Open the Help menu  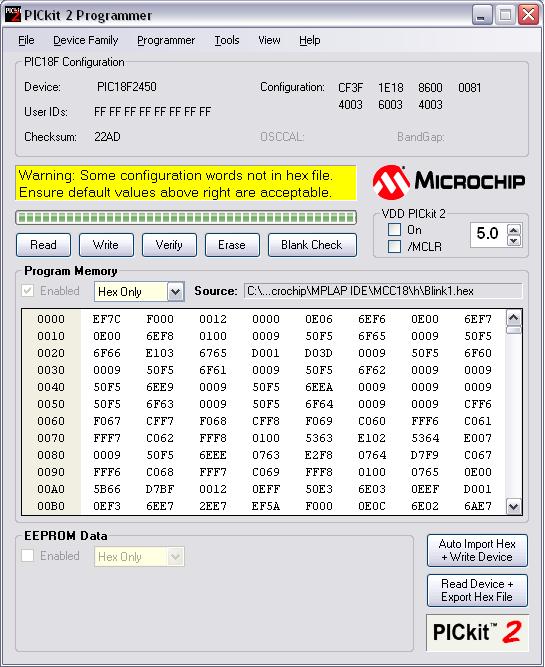point(310,40)
